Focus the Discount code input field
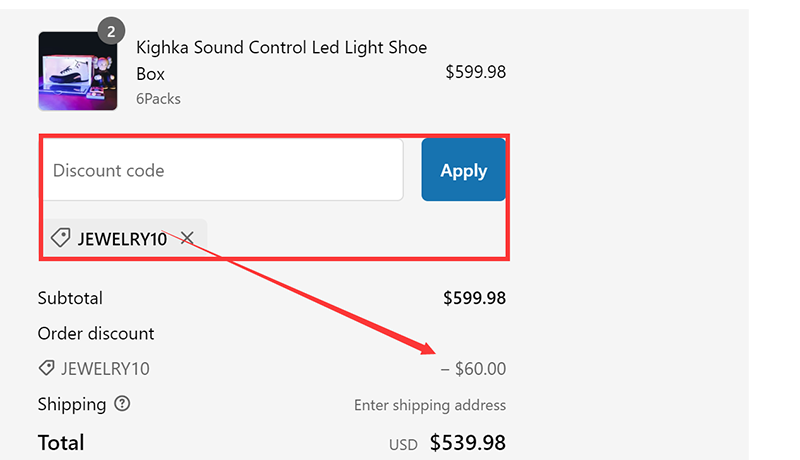This screenshot has height=460, width=800. tap(222, 170)
